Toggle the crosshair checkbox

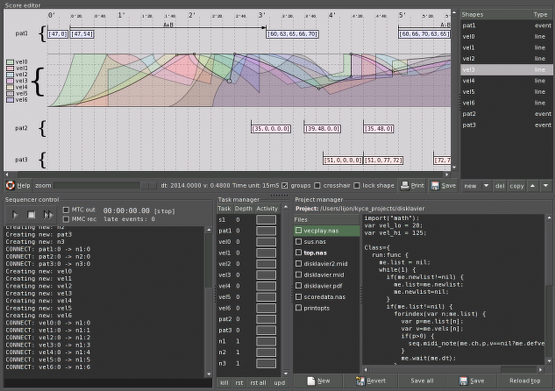coord(317,185)
